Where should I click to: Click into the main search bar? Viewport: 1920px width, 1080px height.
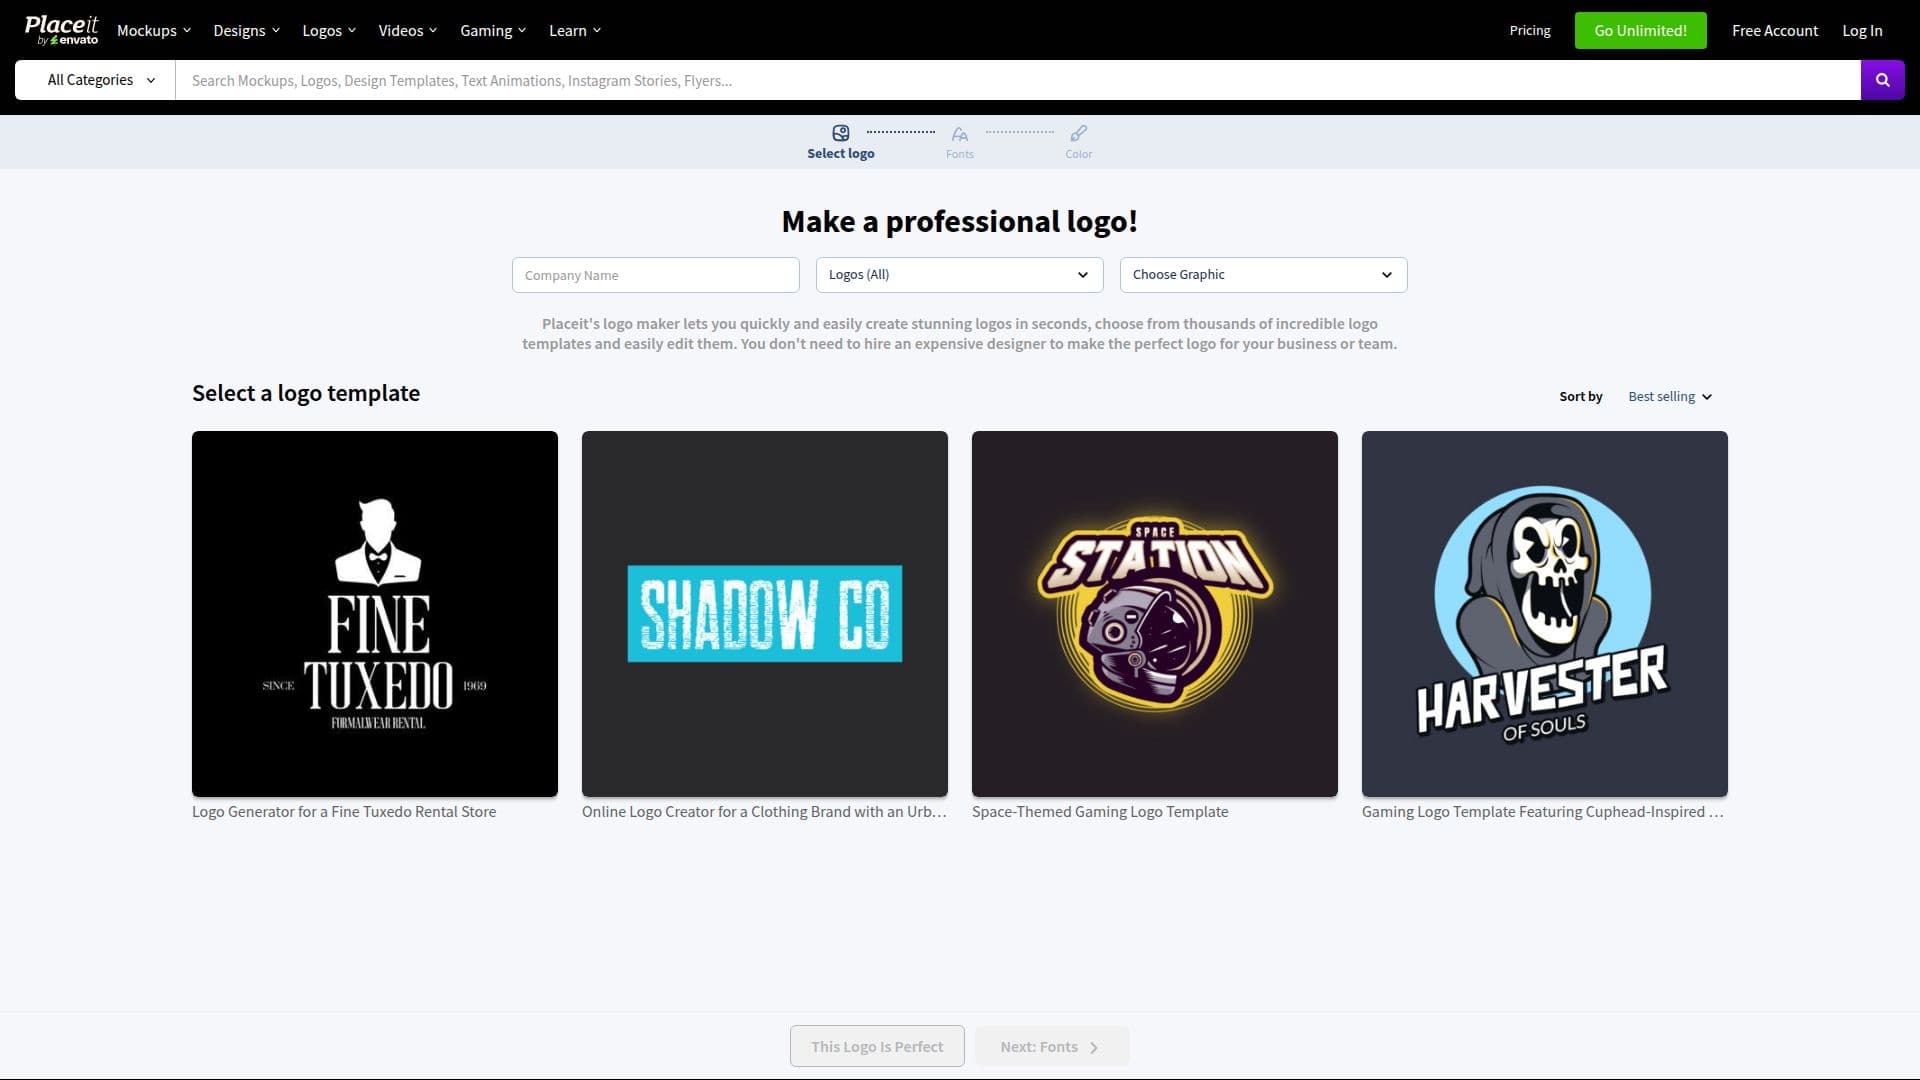coord(1018,80)
